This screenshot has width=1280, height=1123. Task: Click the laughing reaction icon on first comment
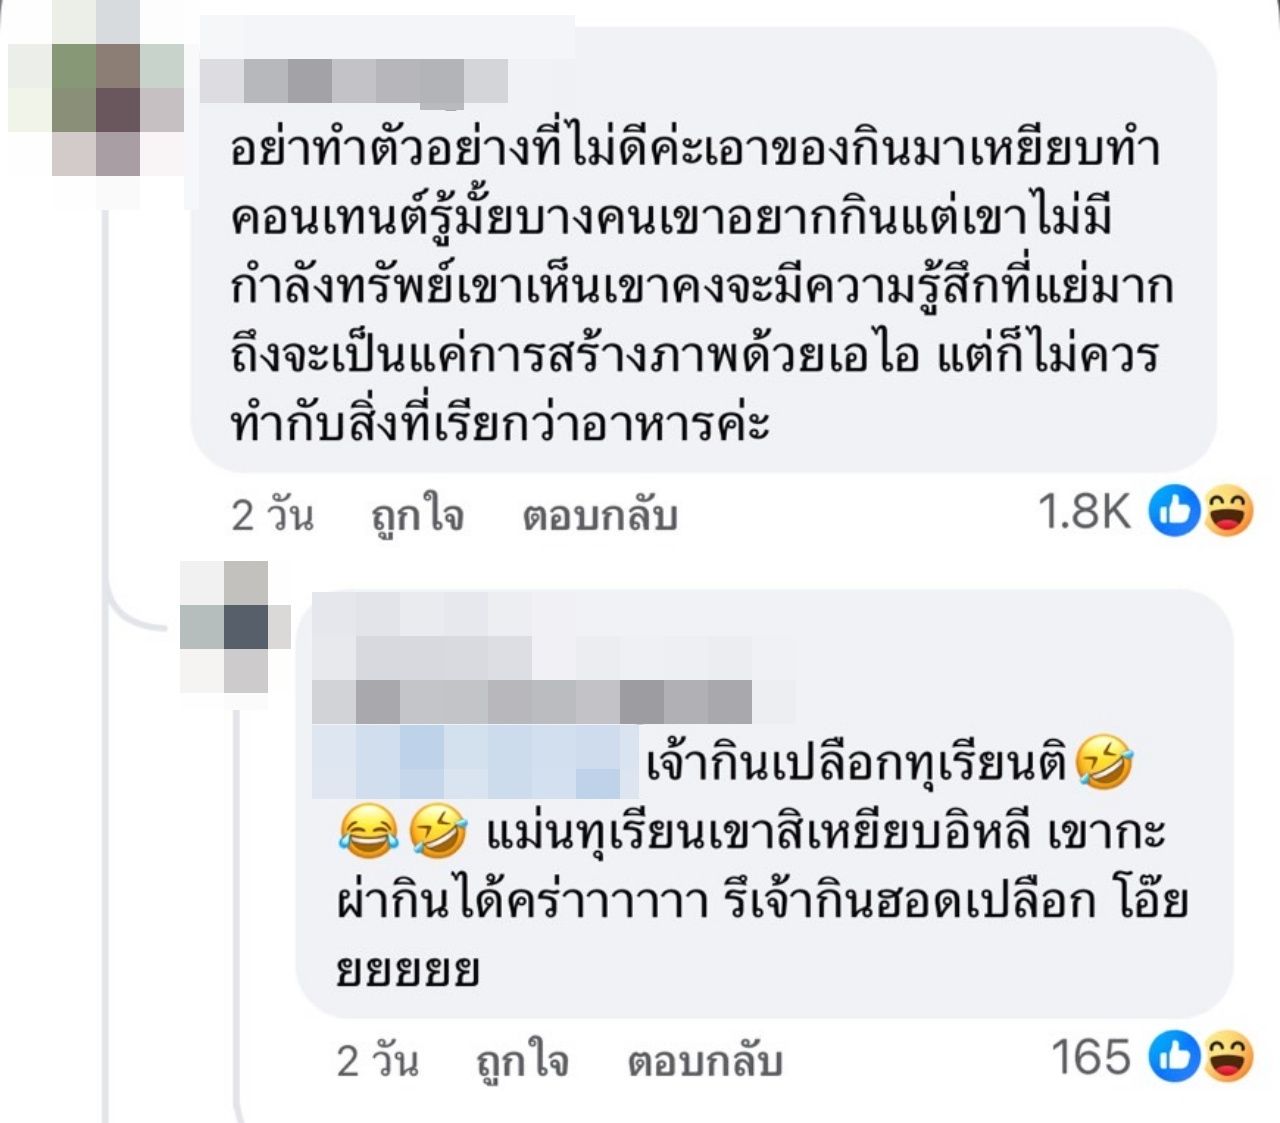pyautogui.click(x=1228, y=511)
